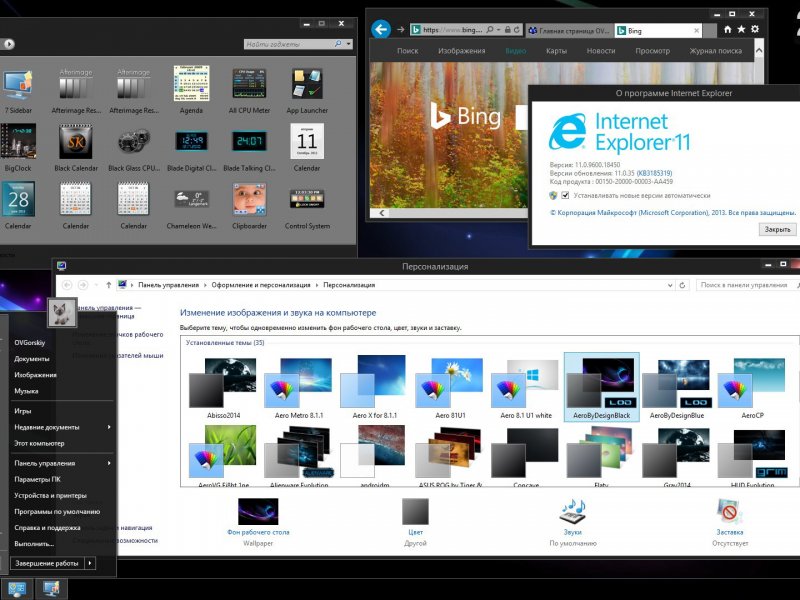Select the App Launcher gadget

[x=307, y=90]
